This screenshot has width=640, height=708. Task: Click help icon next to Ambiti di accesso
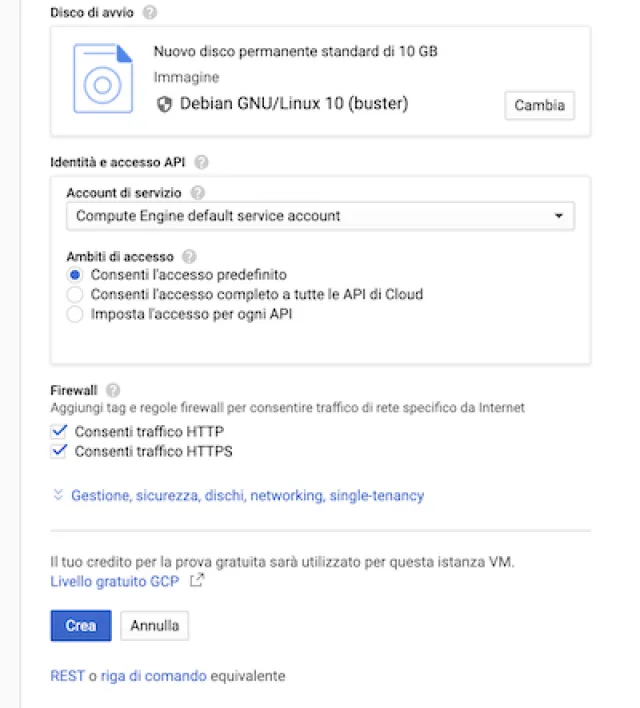189,256
